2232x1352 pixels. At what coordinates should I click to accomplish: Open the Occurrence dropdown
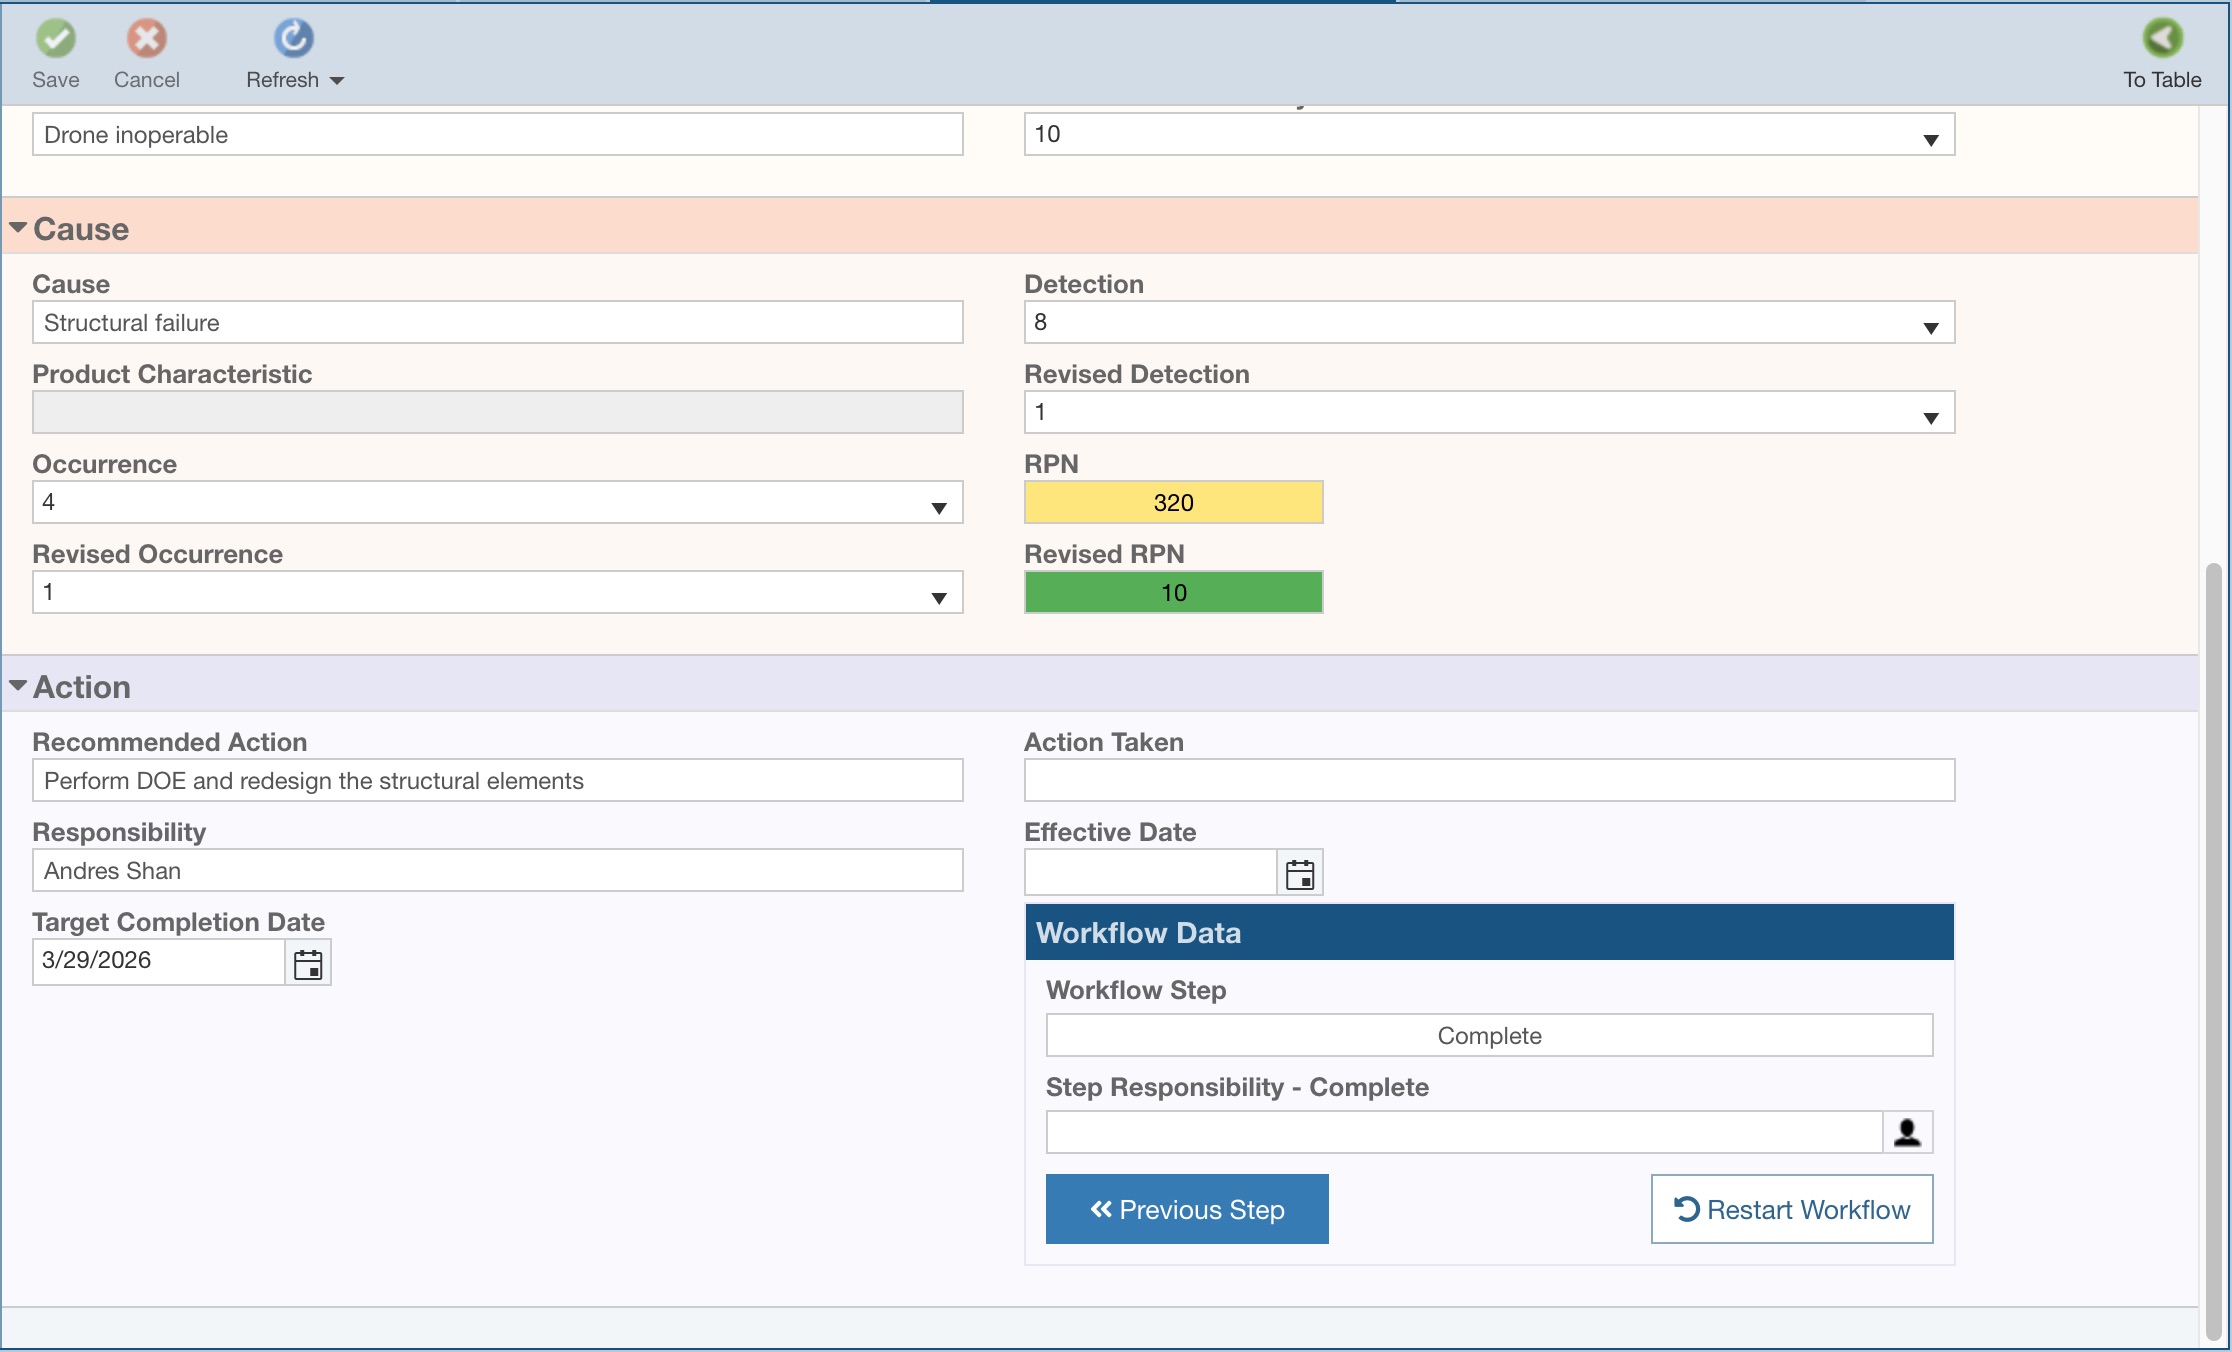pyautogui.click(x=938, y=507)
